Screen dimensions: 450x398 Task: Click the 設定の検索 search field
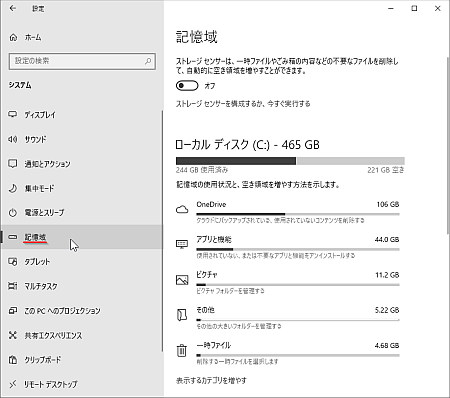[82, 61]
